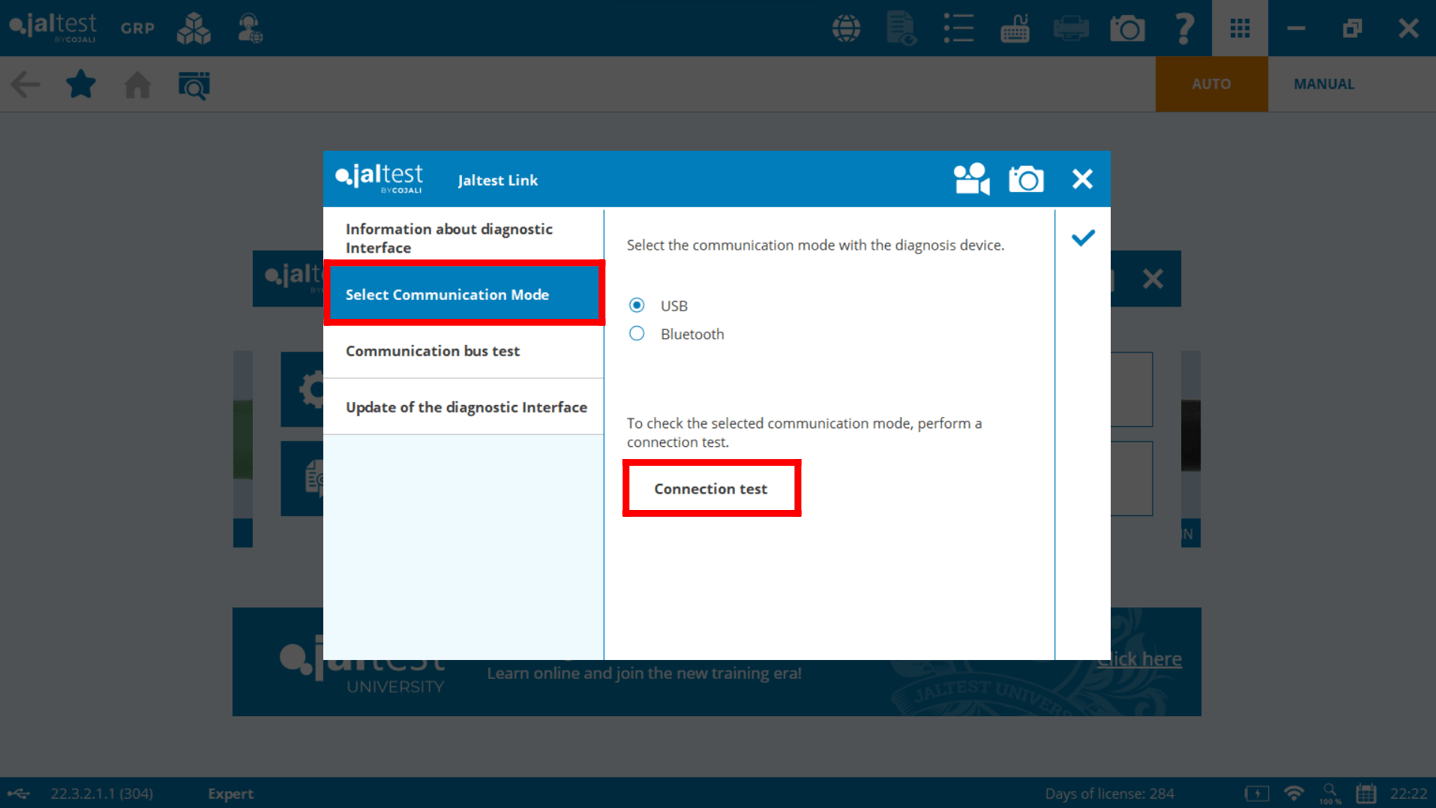Open Update of the diagnostic Interface section
Screen dimensions: 1436x808
click(x=464, y=407)
